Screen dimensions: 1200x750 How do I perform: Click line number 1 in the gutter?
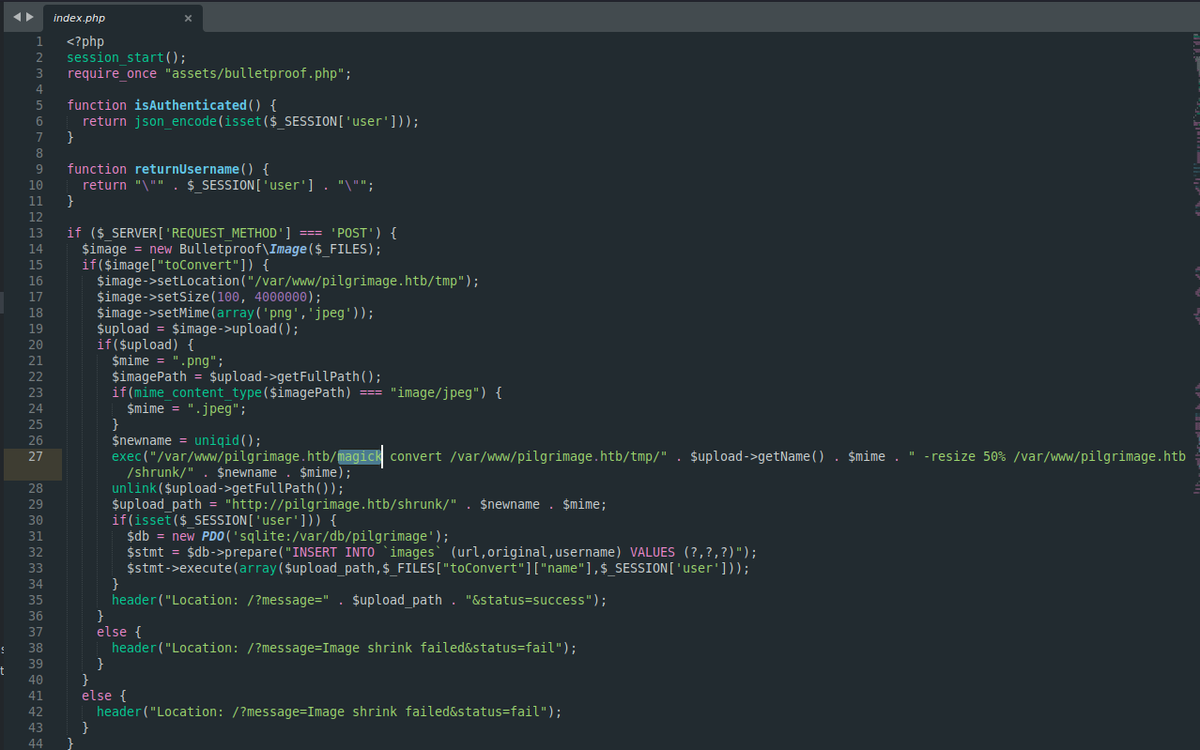39,41
